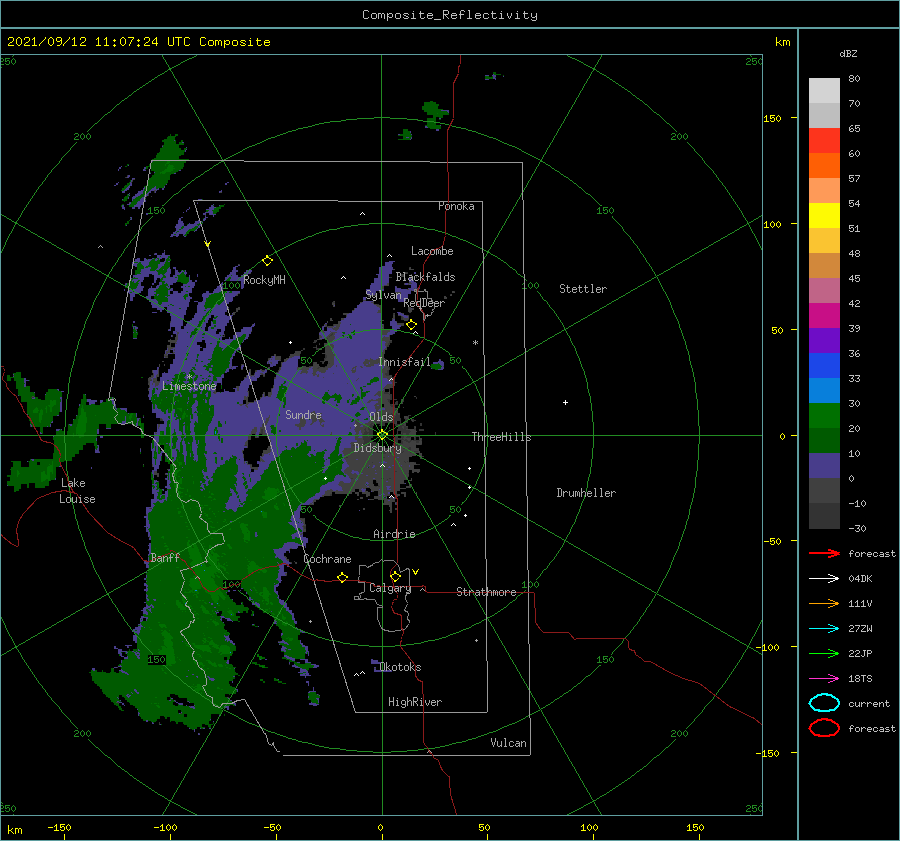Click the Banff label on map
The width and height of the screenshot is (900, 841).
(165, 558)
